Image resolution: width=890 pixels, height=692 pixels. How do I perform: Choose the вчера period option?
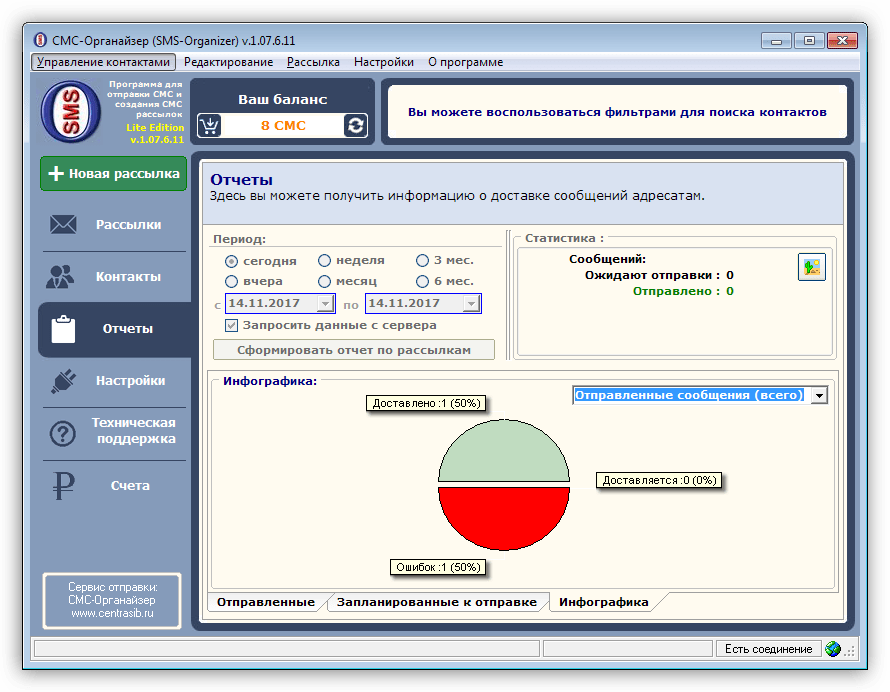[232, 281]
